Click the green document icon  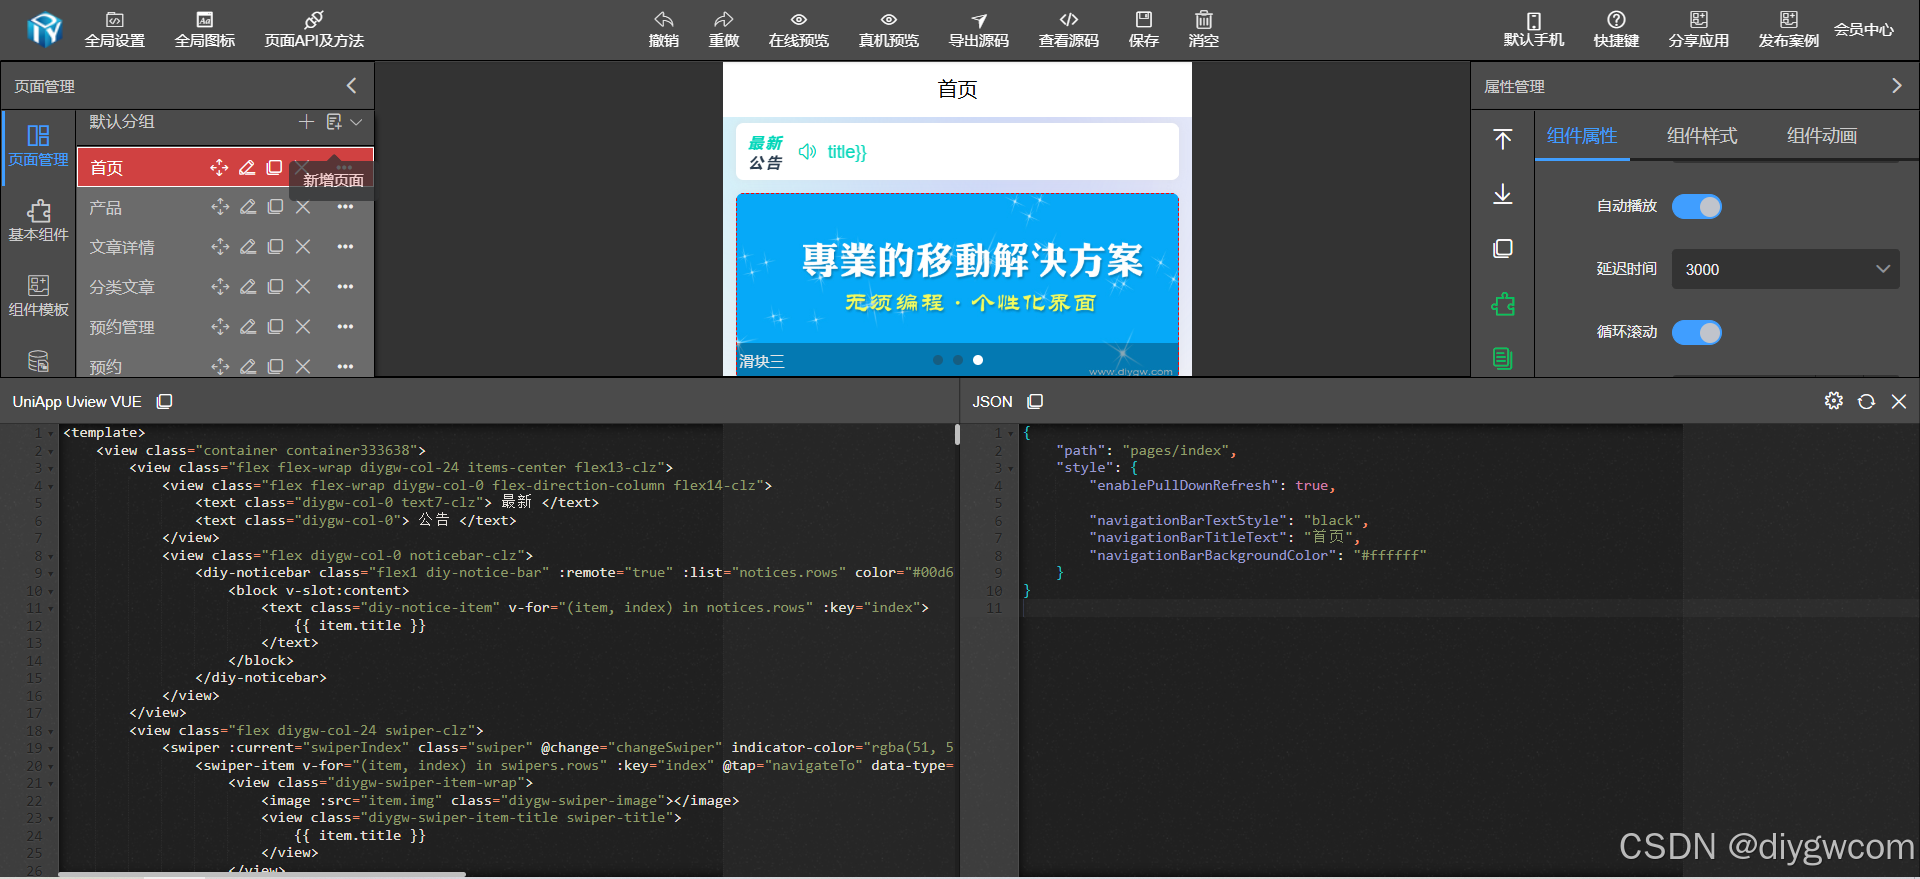pyautogui.click(x=1502, y=358)
